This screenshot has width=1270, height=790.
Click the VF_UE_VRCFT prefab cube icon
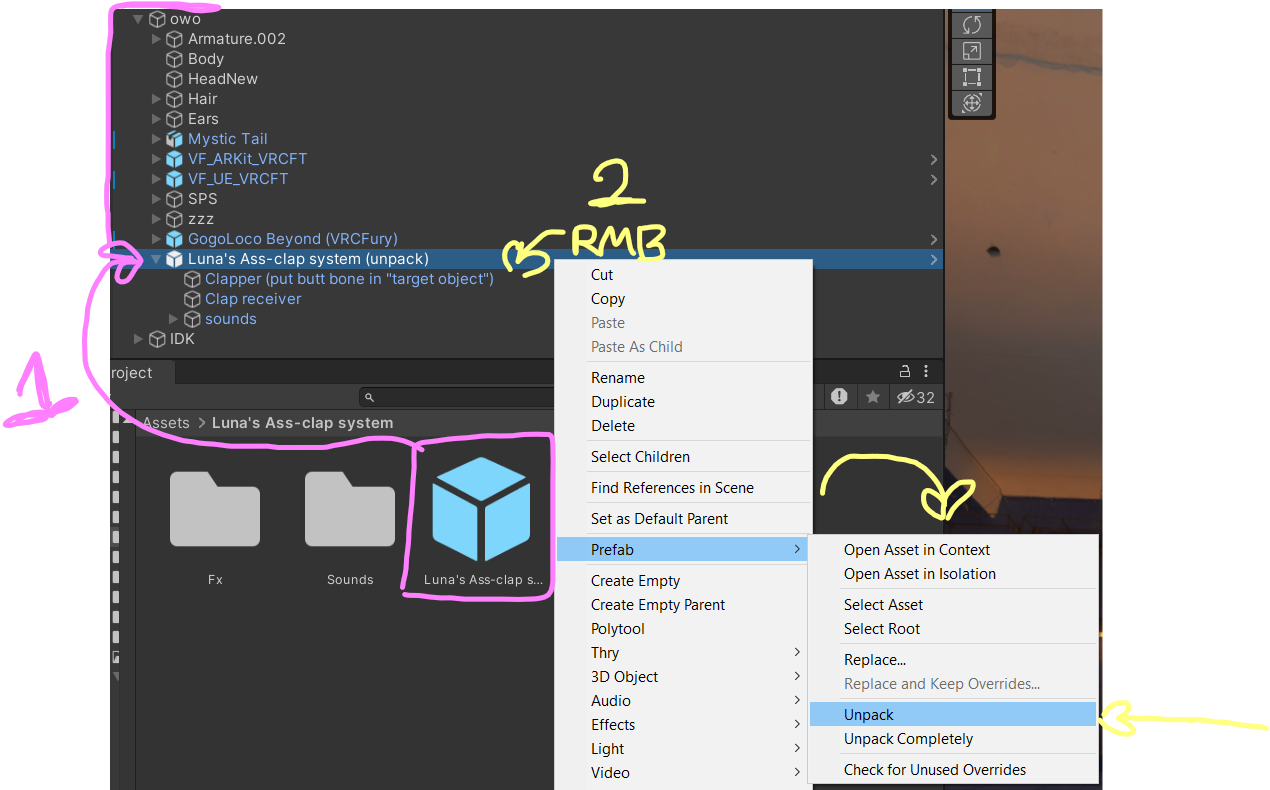pos(175,179)
